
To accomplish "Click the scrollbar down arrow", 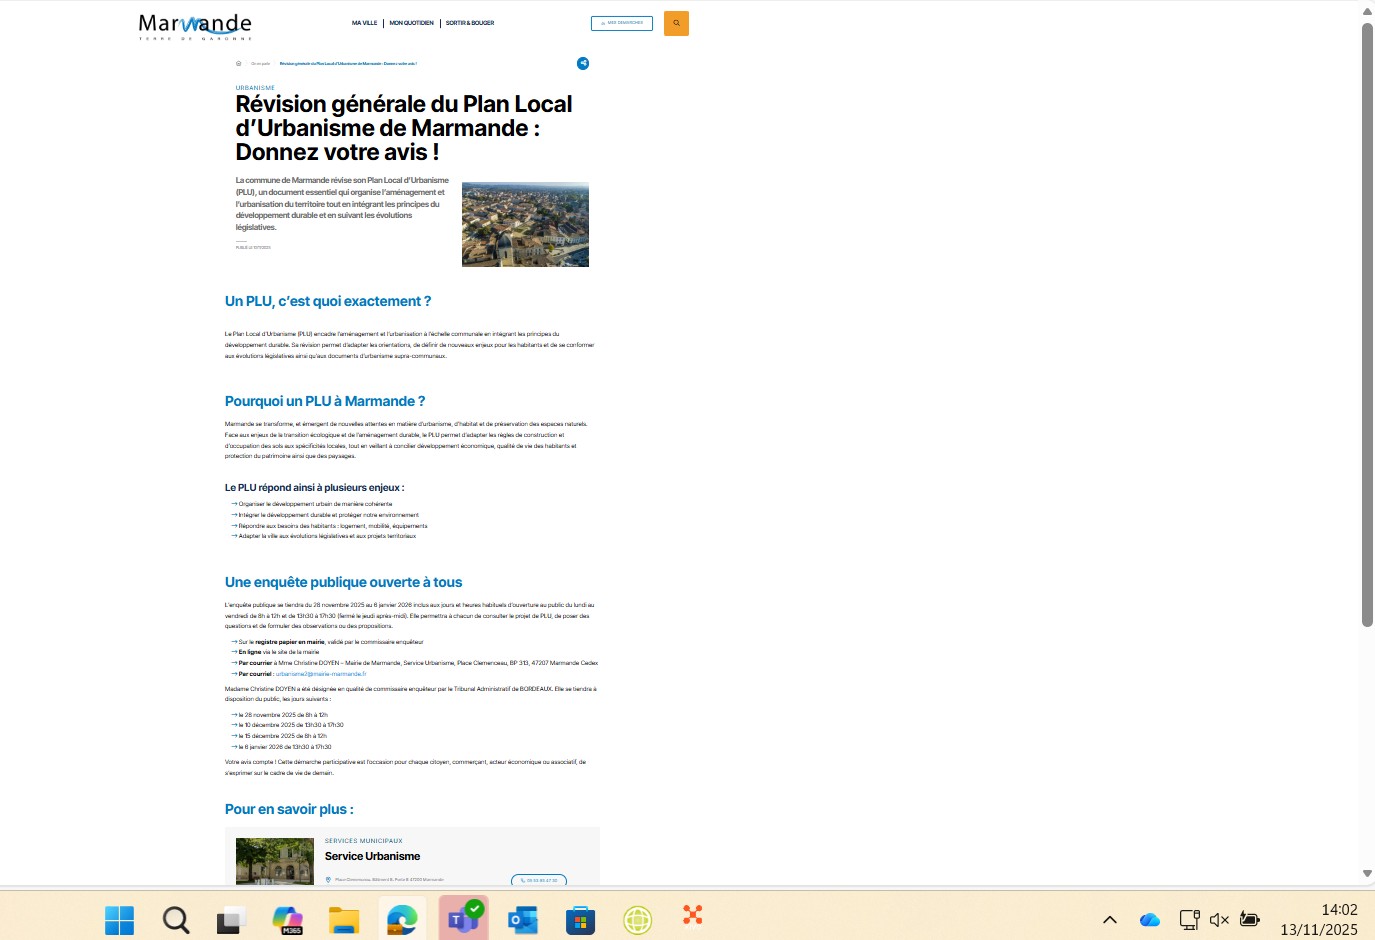I will coord(1367,874).
